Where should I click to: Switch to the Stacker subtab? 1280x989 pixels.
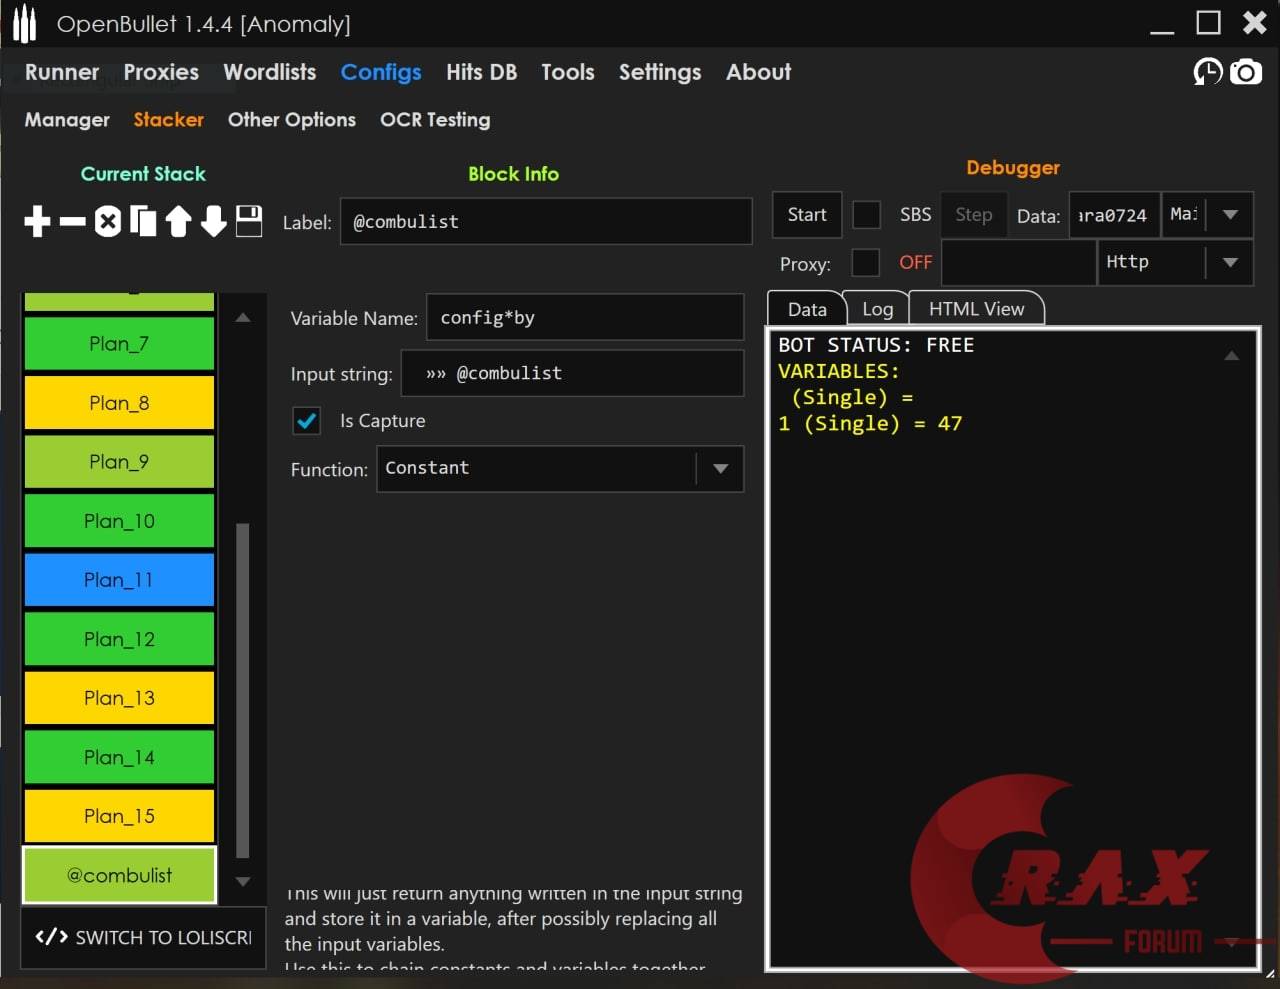tap(169, 120)
